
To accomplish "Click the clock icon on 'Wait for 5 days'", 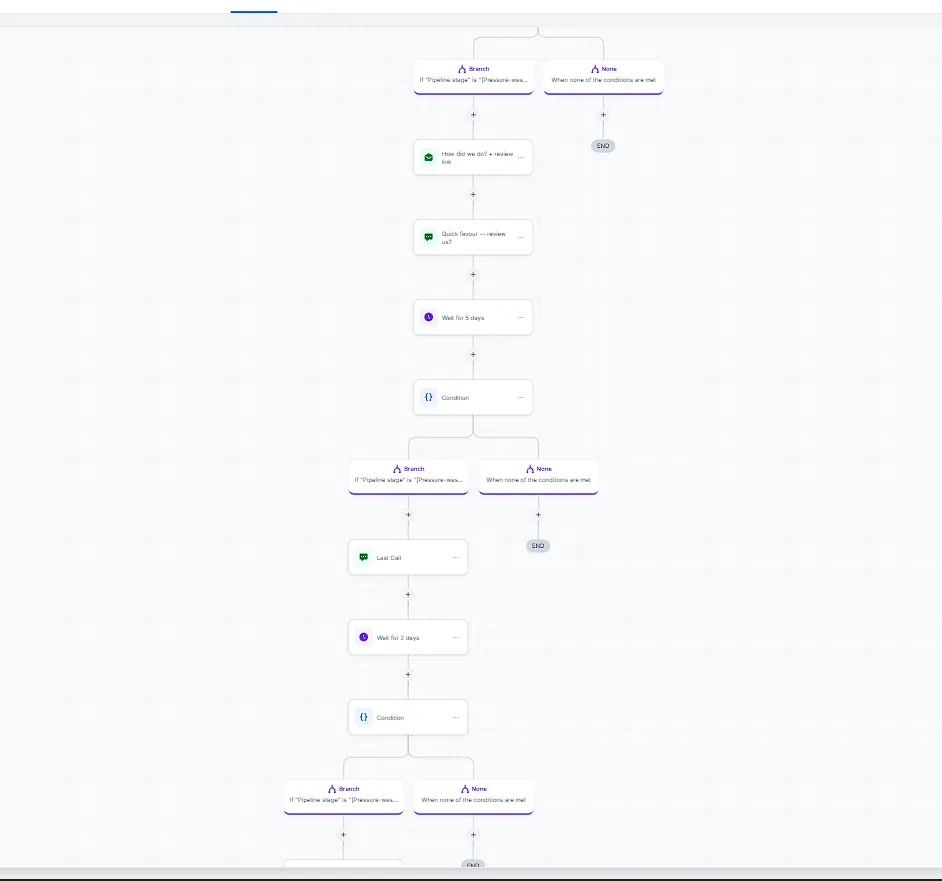I will click(428, 317).
